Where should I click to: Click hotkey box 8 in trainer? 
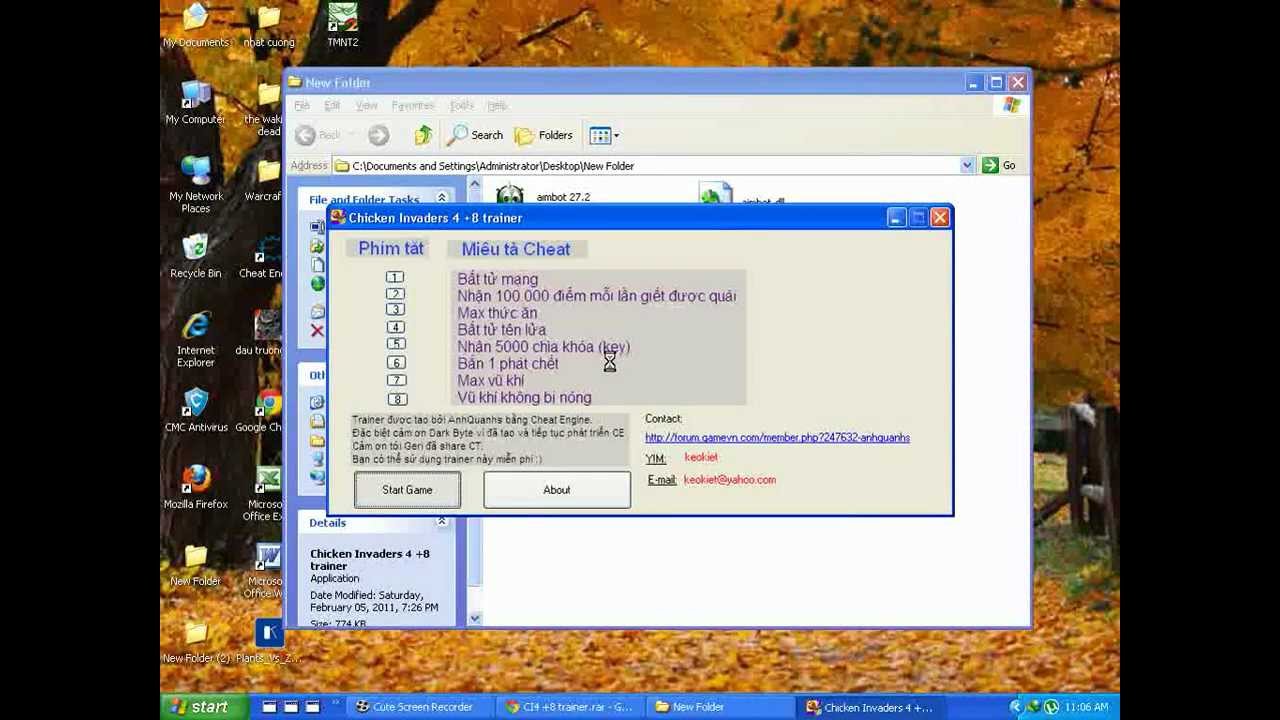(396, 399)
